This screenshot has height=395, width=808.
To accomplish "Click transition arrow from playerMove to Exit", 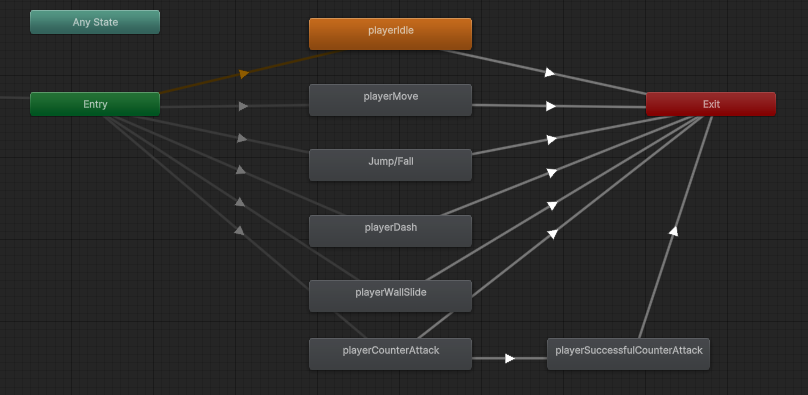I will tap(551, 106).
